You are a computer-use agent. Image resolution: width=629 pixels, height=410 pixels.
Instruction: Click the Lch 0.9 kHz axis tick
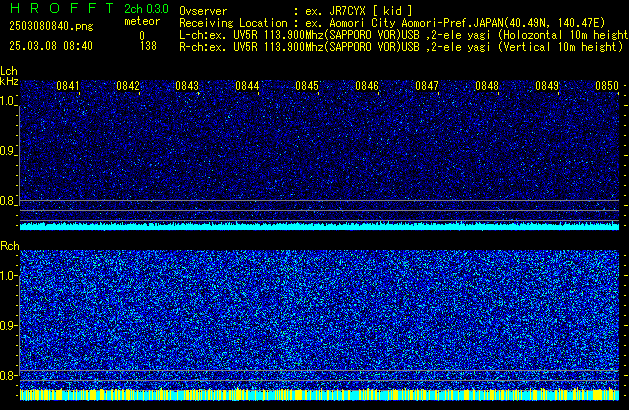[8, 151]
